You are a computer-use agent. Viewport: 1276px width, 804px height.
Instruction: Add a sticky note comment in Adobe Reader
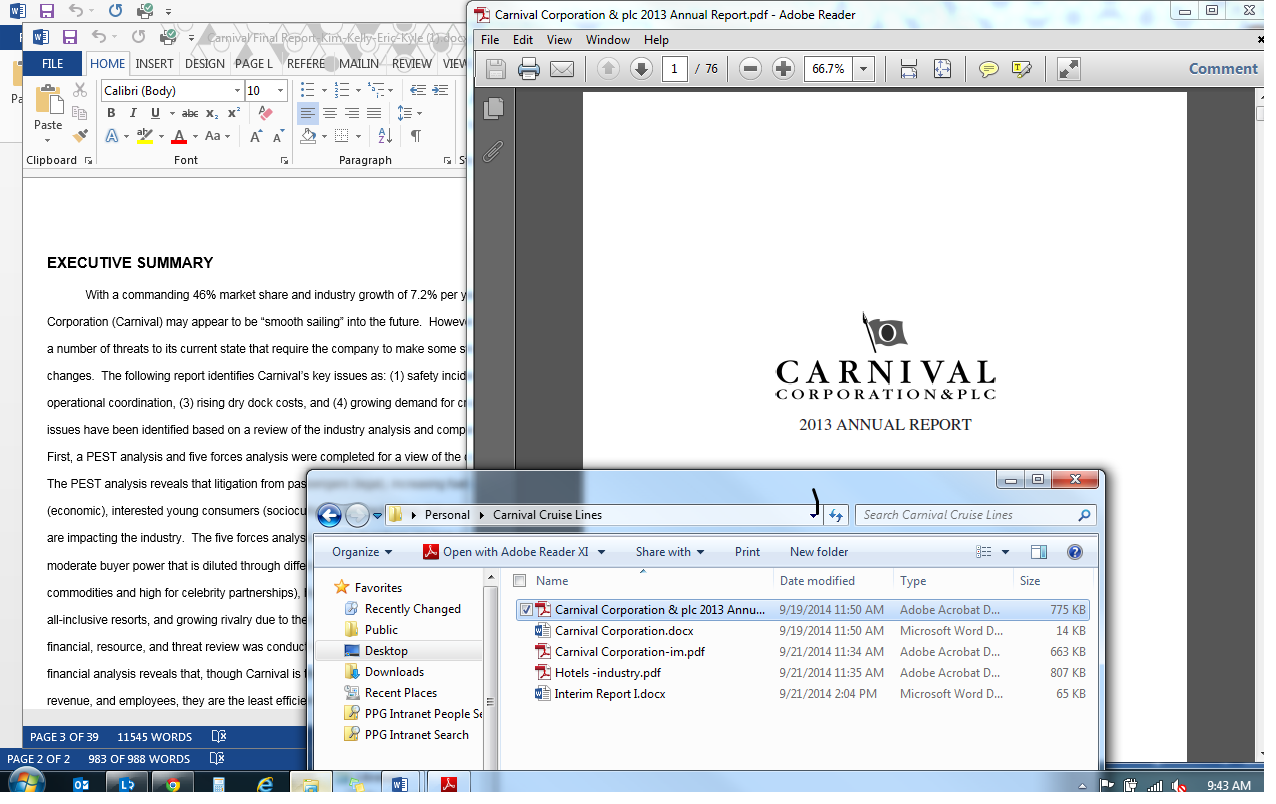pyautogui.click(x=988, y=69)
